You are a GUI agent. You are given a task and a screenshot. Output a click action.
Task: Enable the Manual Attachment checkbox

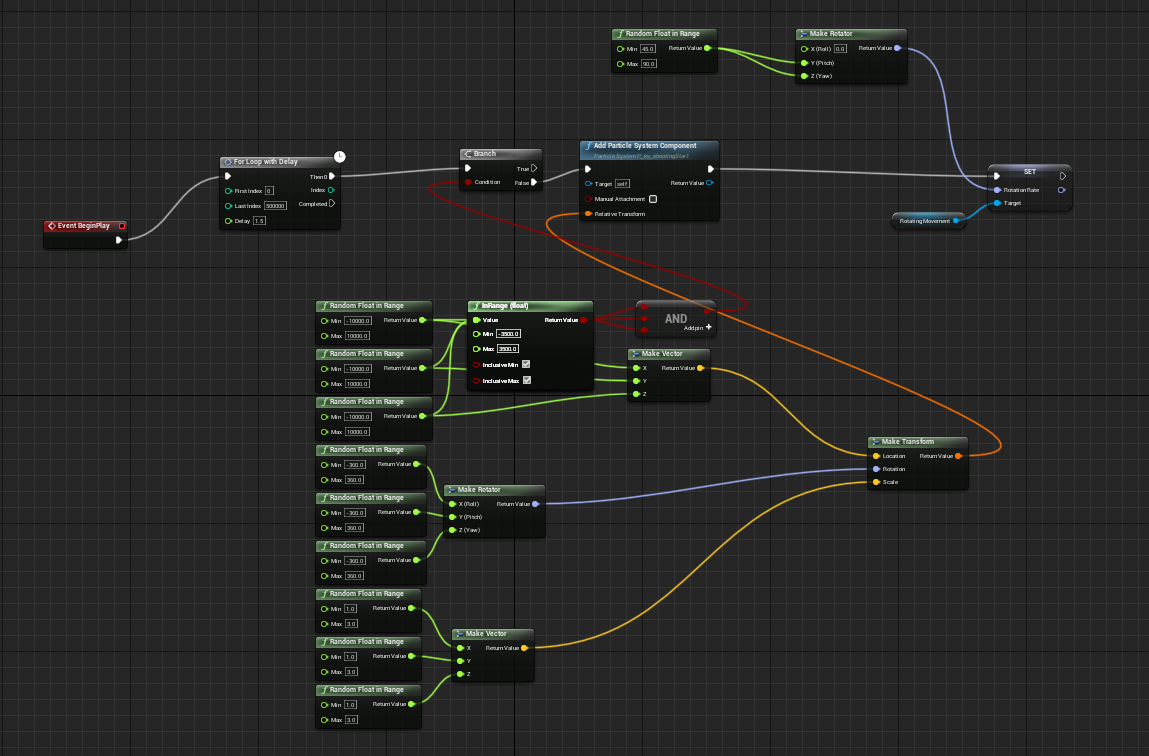[x=653, y=199]
